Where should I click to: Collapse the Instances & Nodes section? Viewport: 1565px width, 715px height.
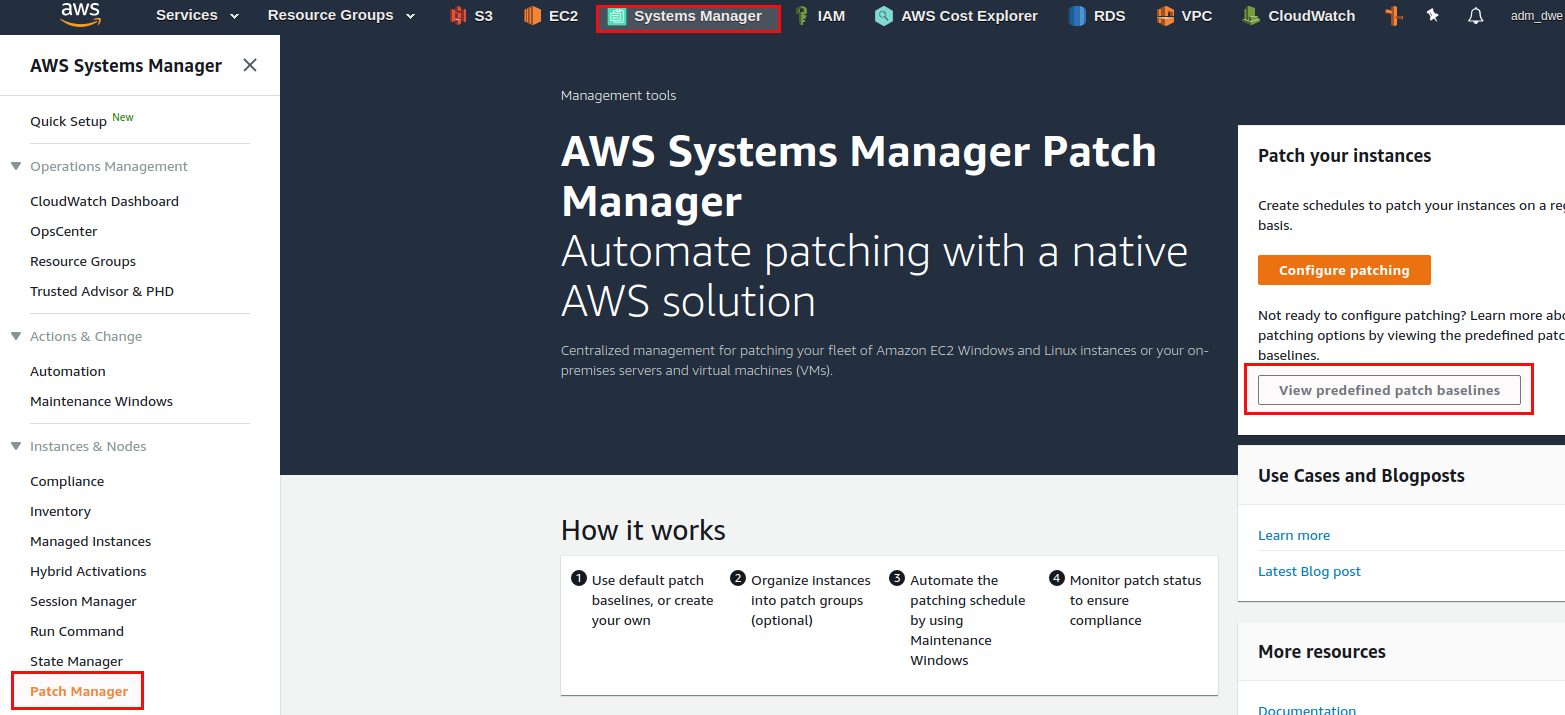click(16, 446)
